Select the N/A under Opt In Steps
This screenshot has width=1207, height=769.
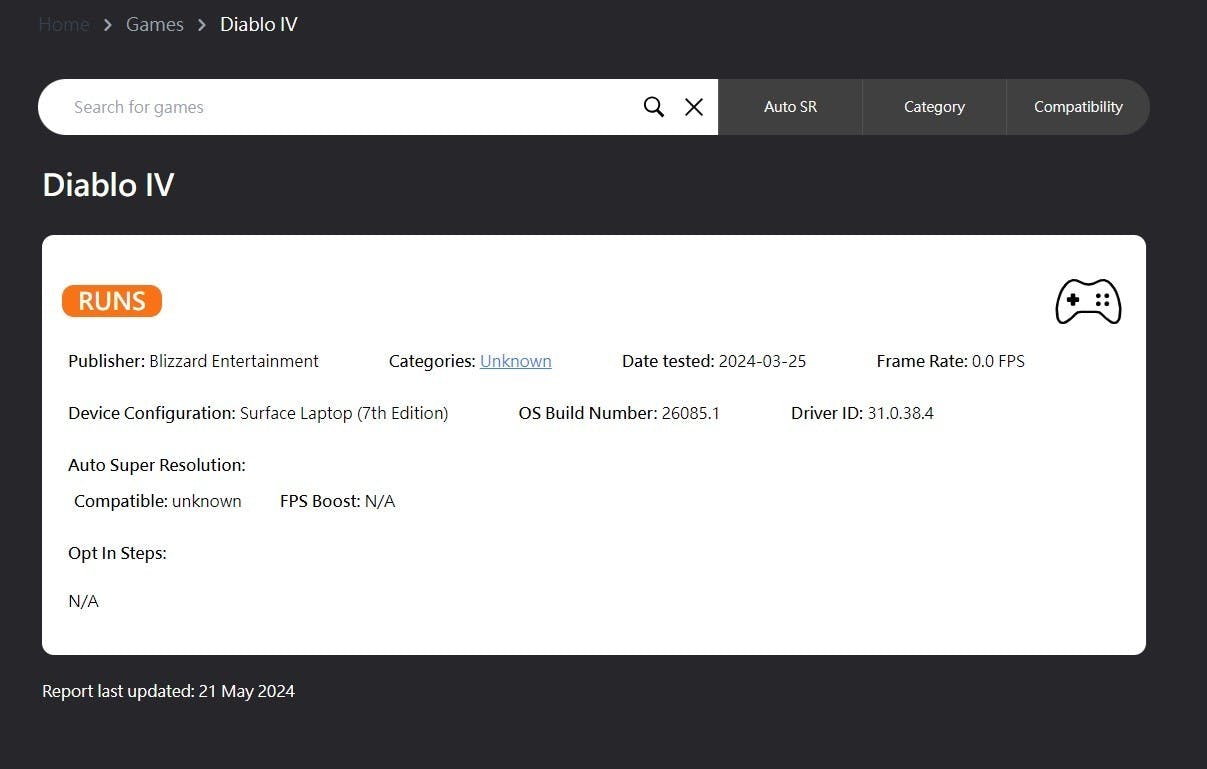[83, 601]
